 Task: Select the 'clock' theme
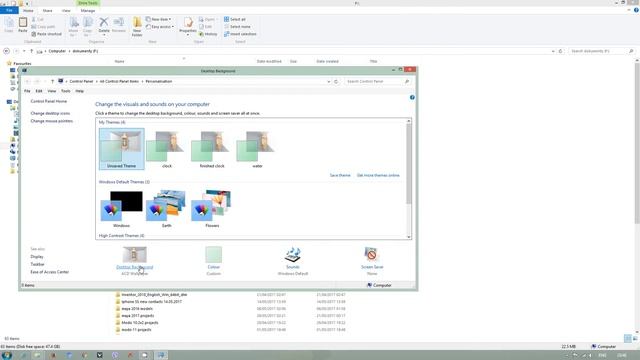pyautogui.click(x=167, y=149)
